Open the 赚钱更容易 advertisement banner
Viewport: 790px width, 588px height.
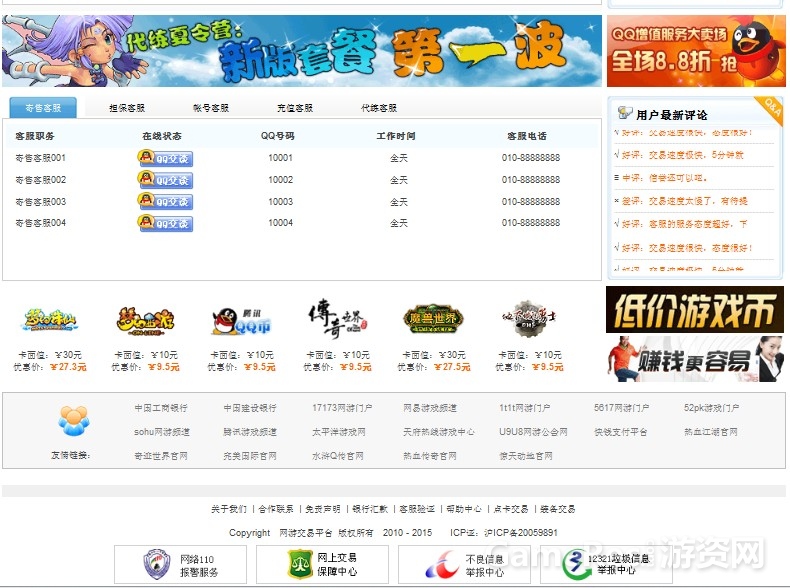click(695, 360)
